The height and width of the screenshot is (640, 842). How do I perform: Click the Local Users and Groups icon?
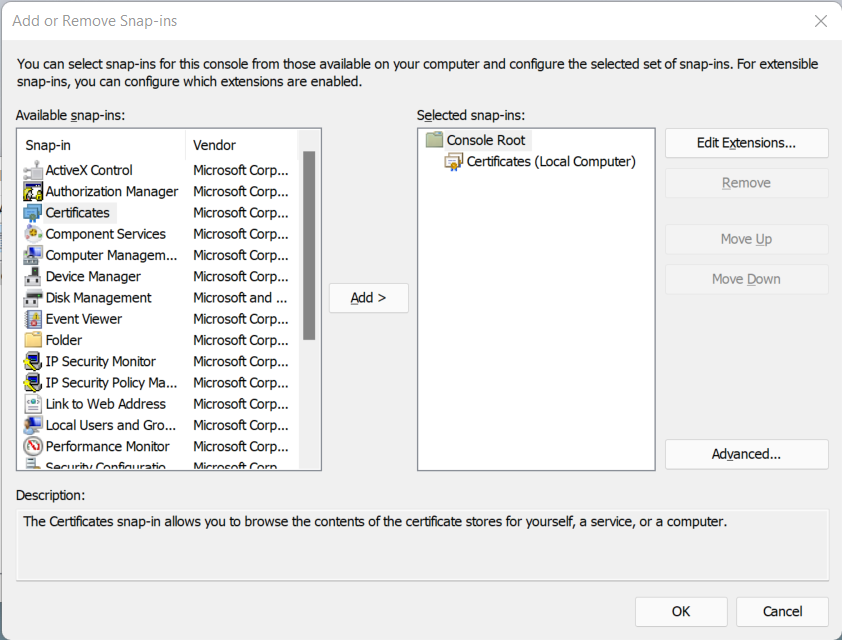point(33,426)
